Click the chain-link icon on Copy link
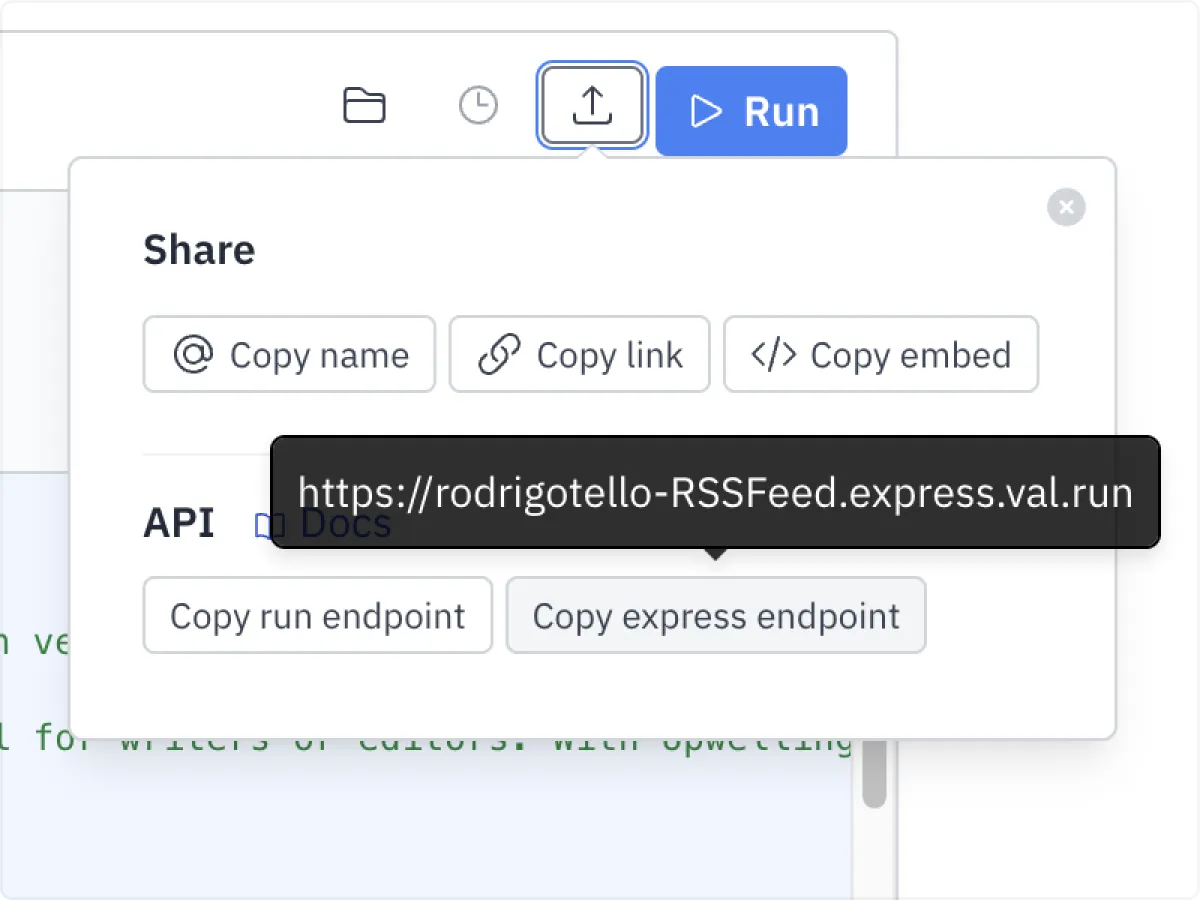 coord(499,354)
